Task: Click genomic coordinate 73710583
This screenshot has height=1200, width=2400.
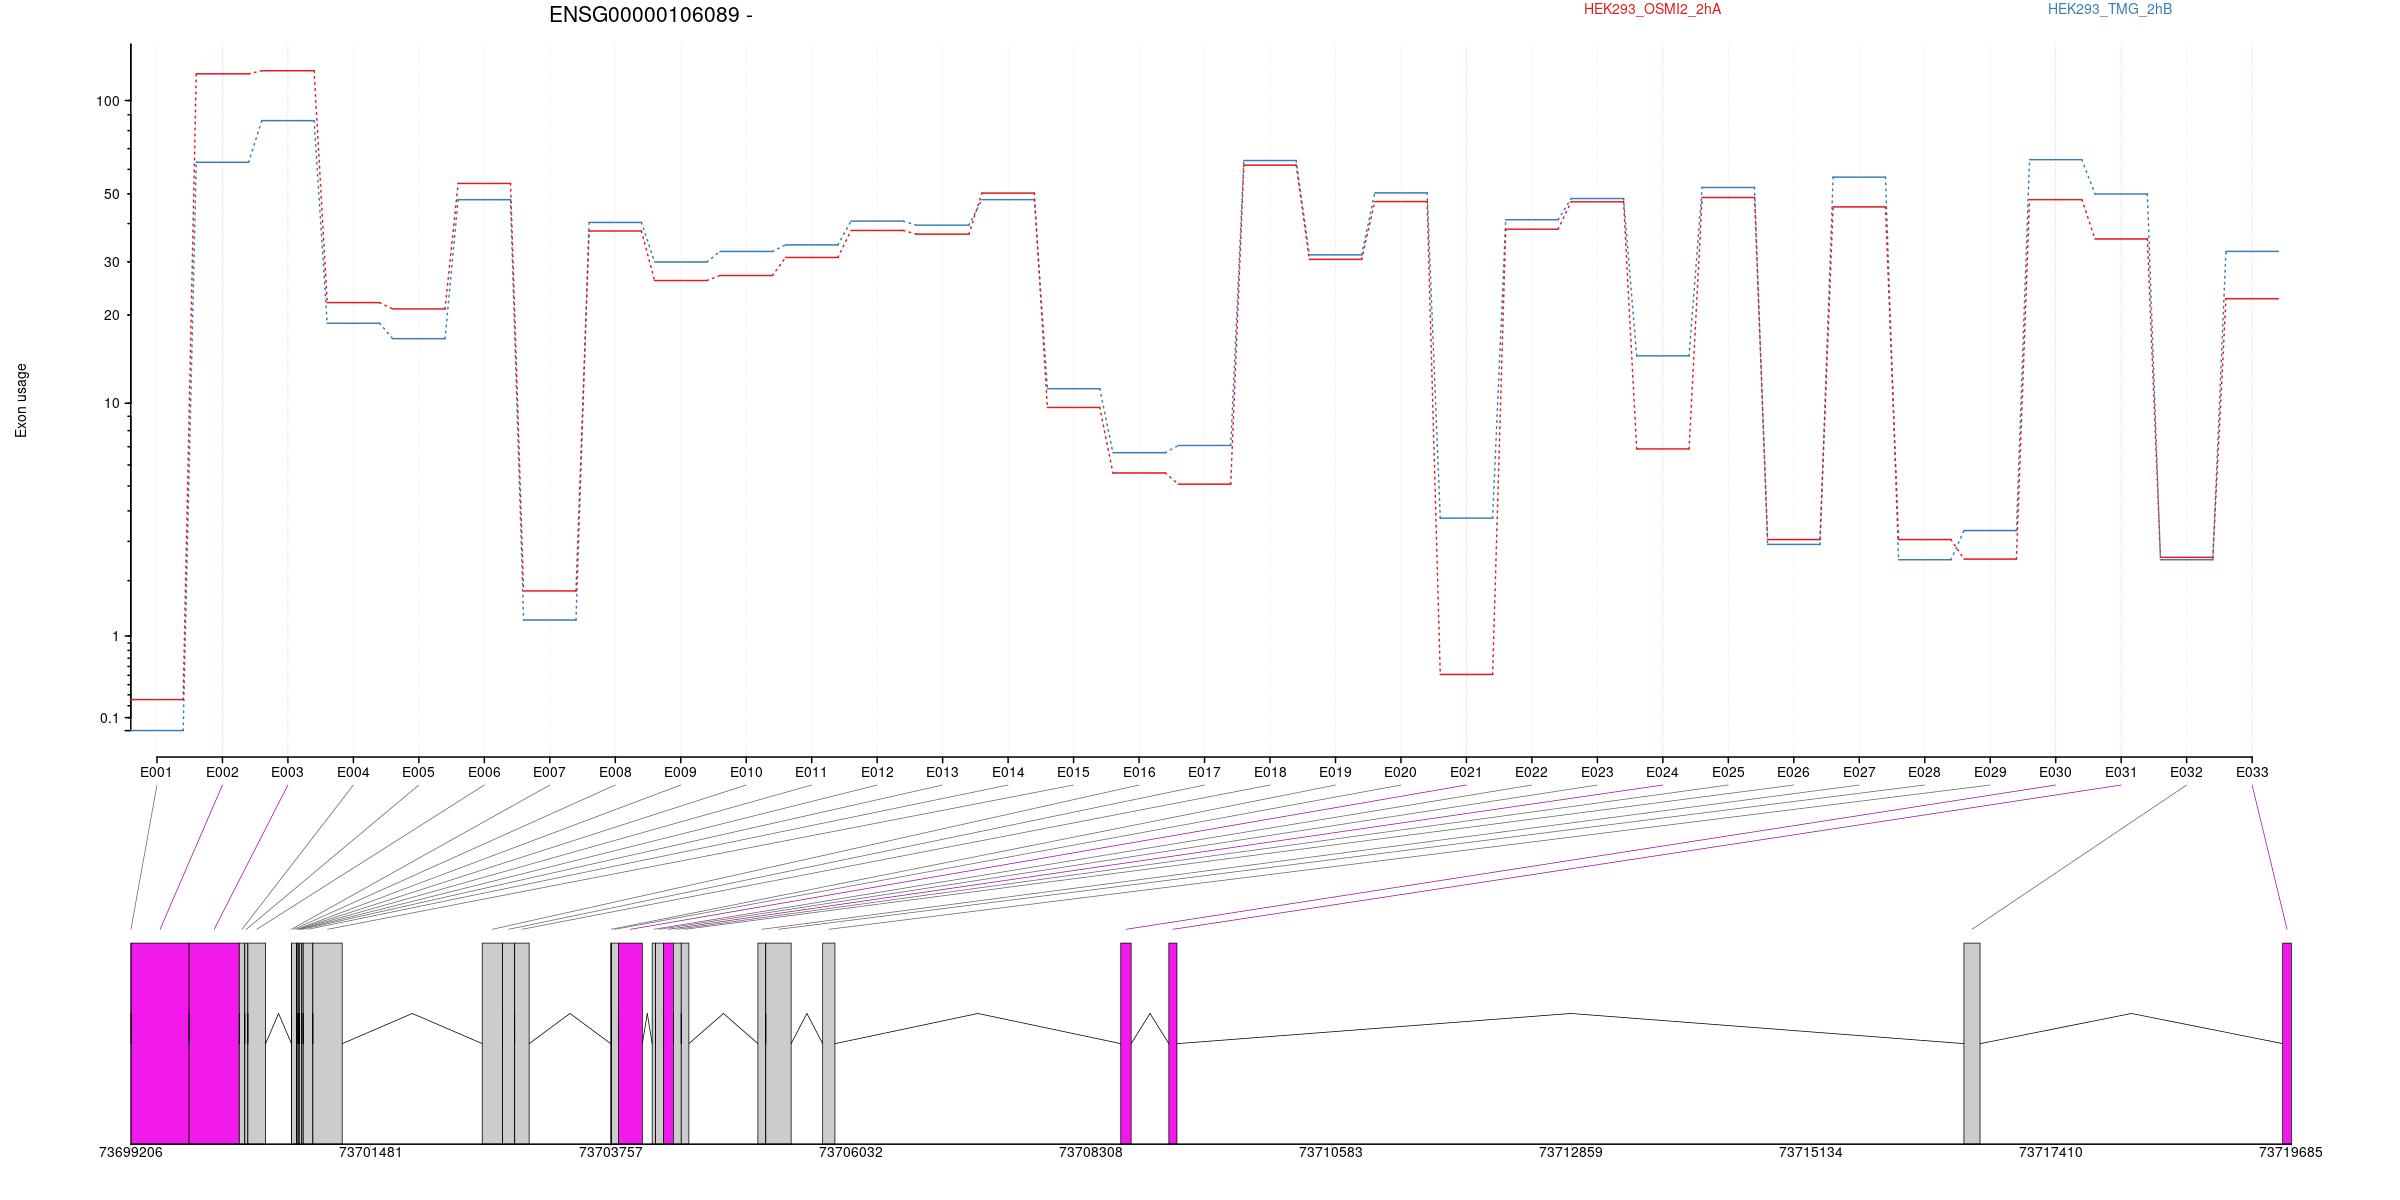Action: (x=1330, y=1152)
